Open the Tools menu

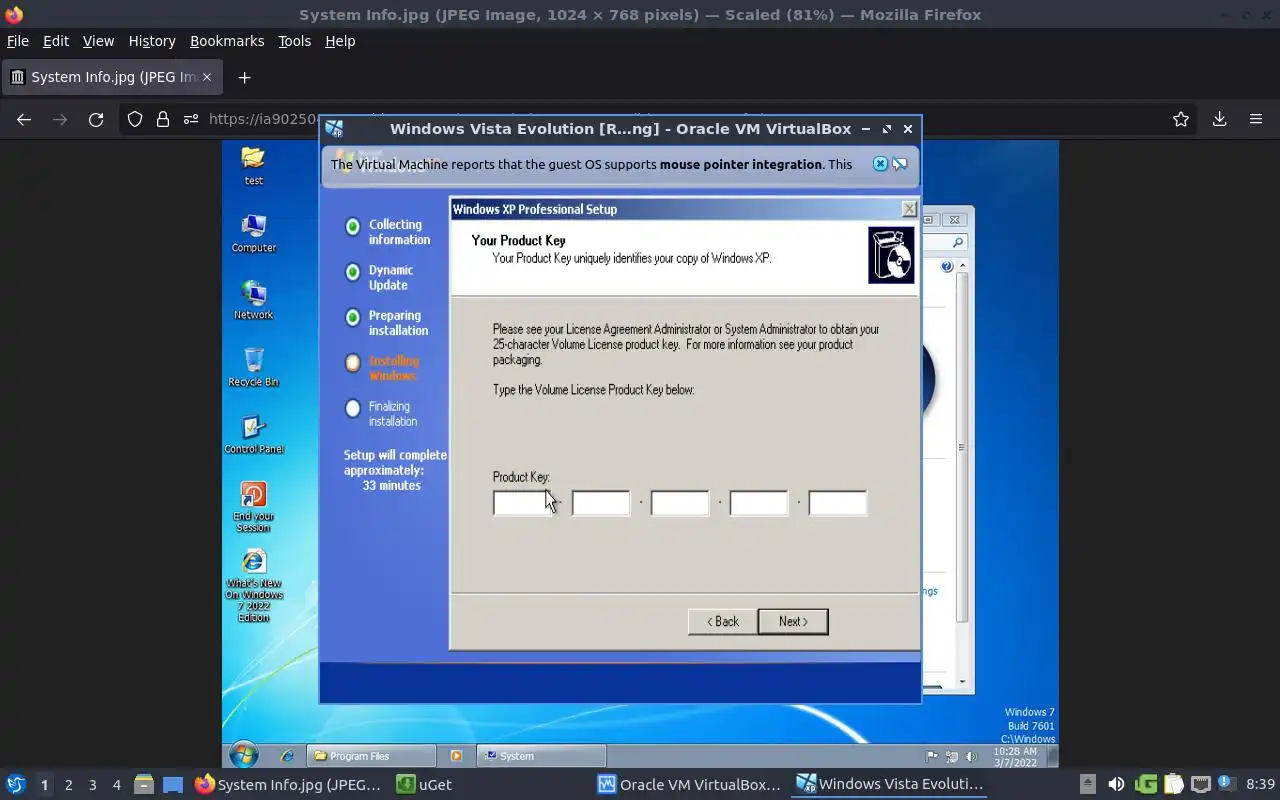(x=294, y=41)
